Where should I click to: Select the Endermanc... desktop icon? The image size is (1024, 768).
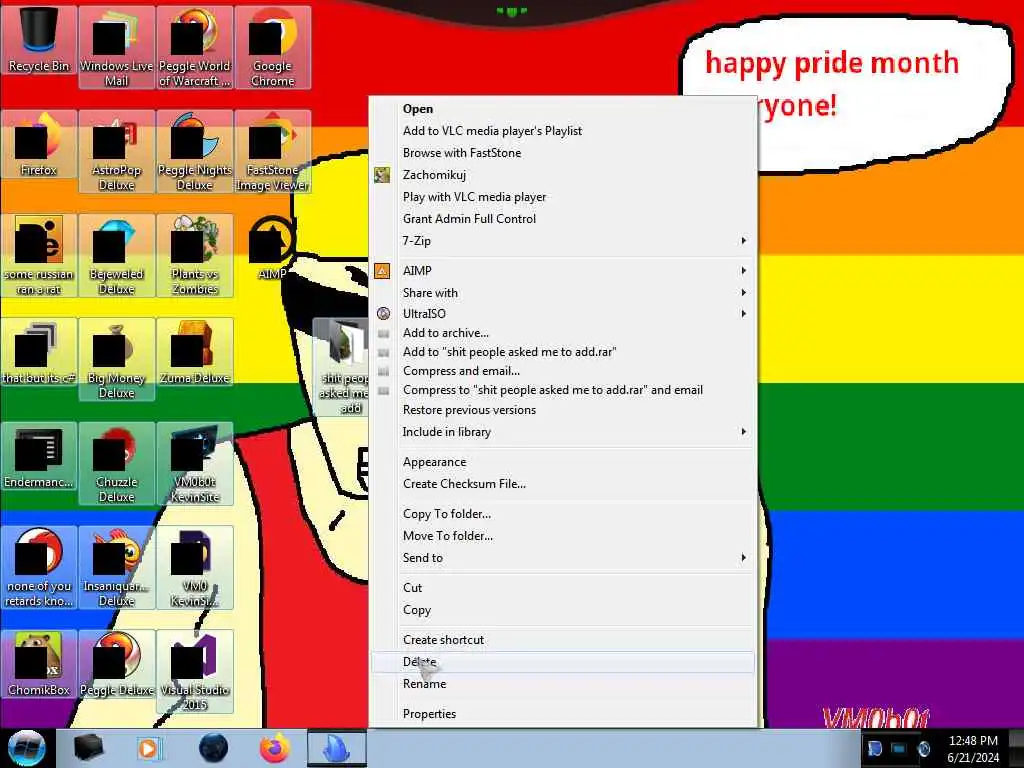pos(39,456)
